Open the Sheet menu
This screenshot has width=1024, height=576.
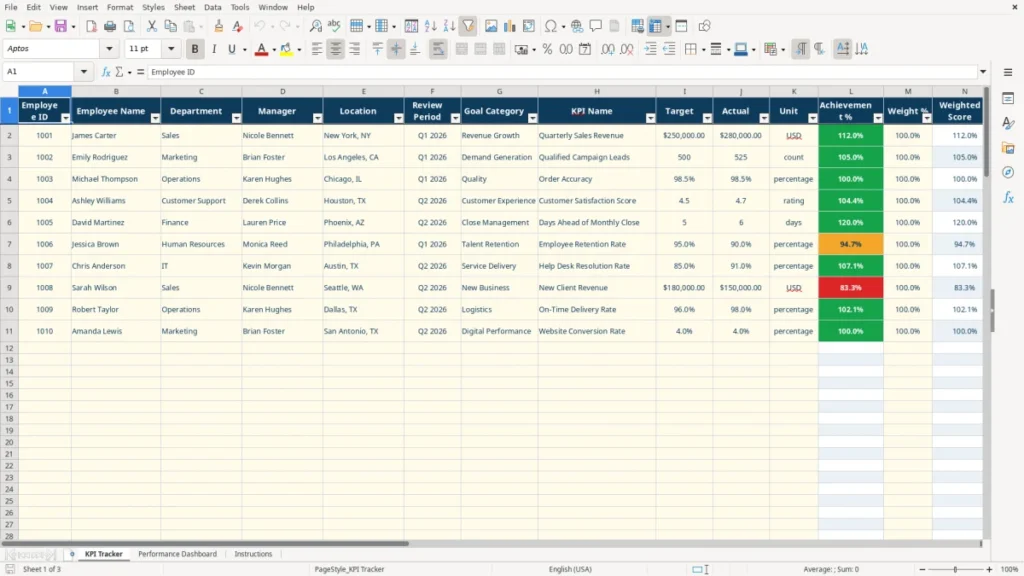pos(184,7)
